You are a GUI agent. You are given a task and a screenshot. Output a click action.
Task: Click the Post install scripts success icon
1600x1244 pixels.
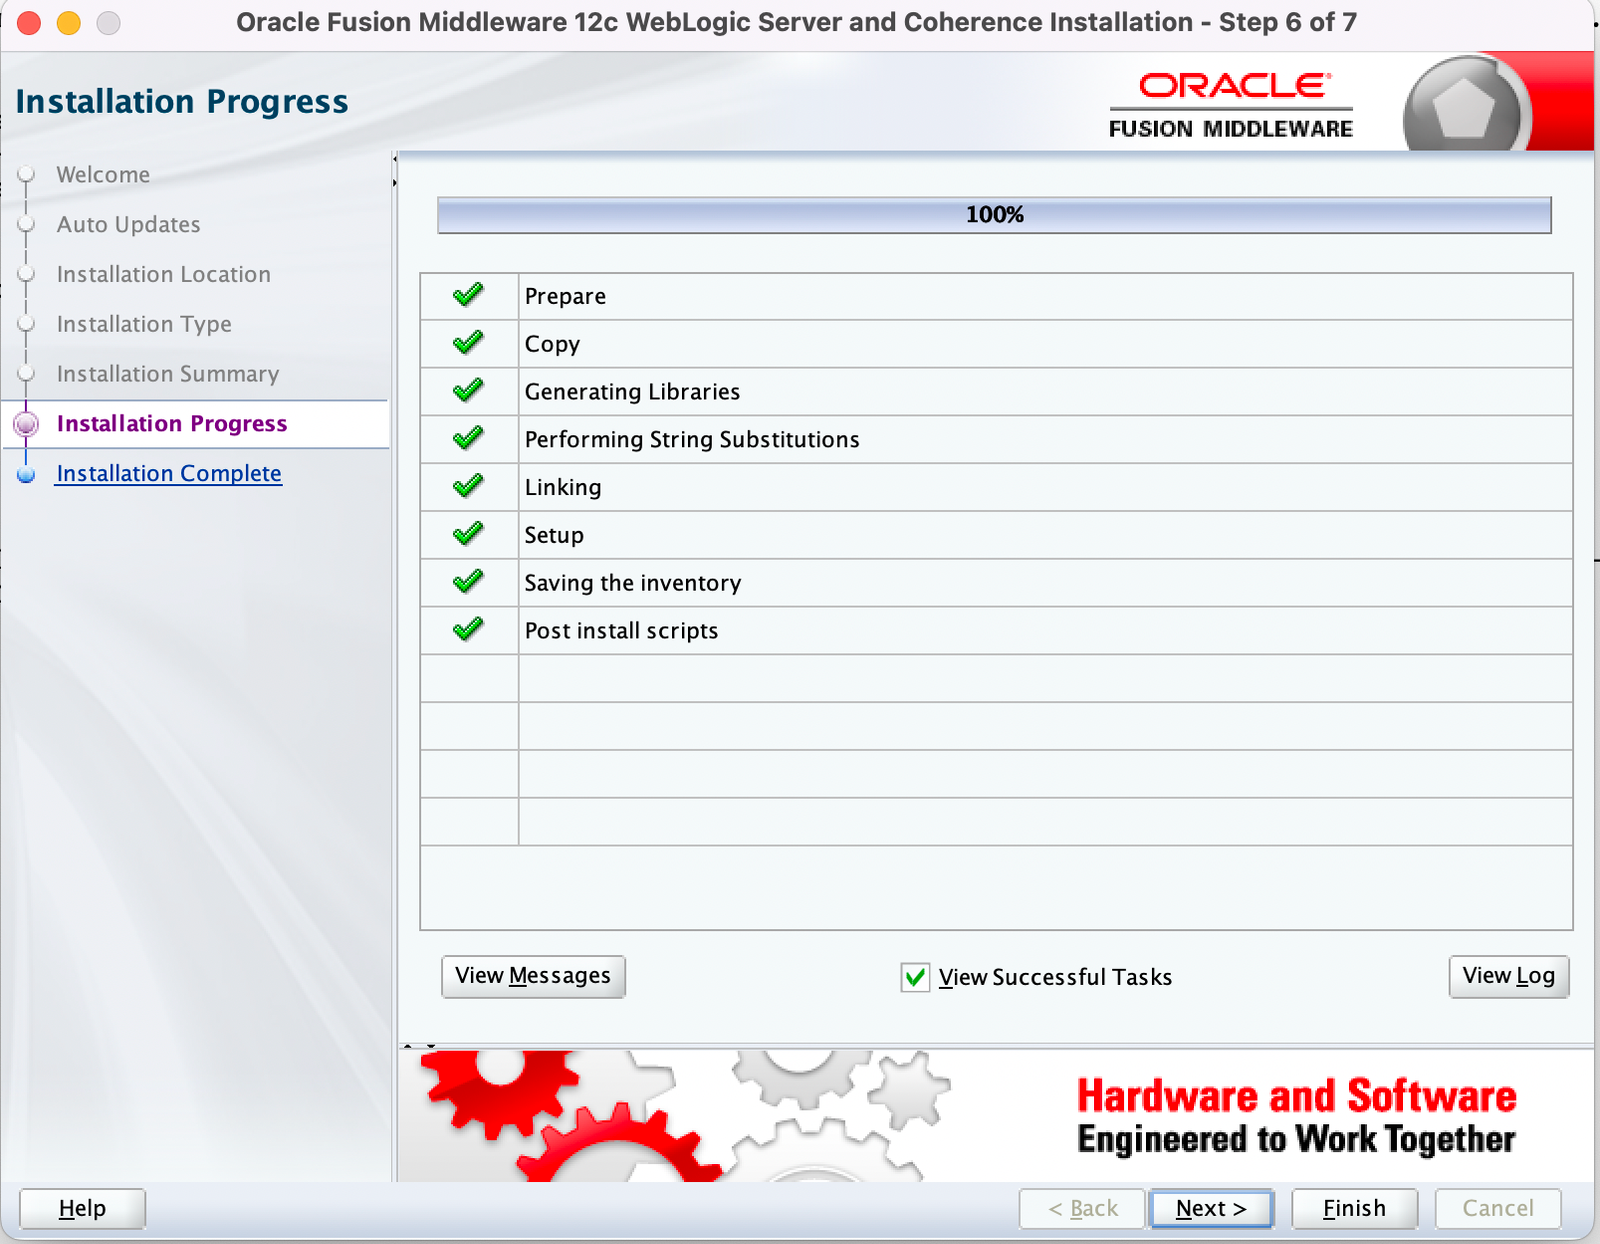coord(468,630)
